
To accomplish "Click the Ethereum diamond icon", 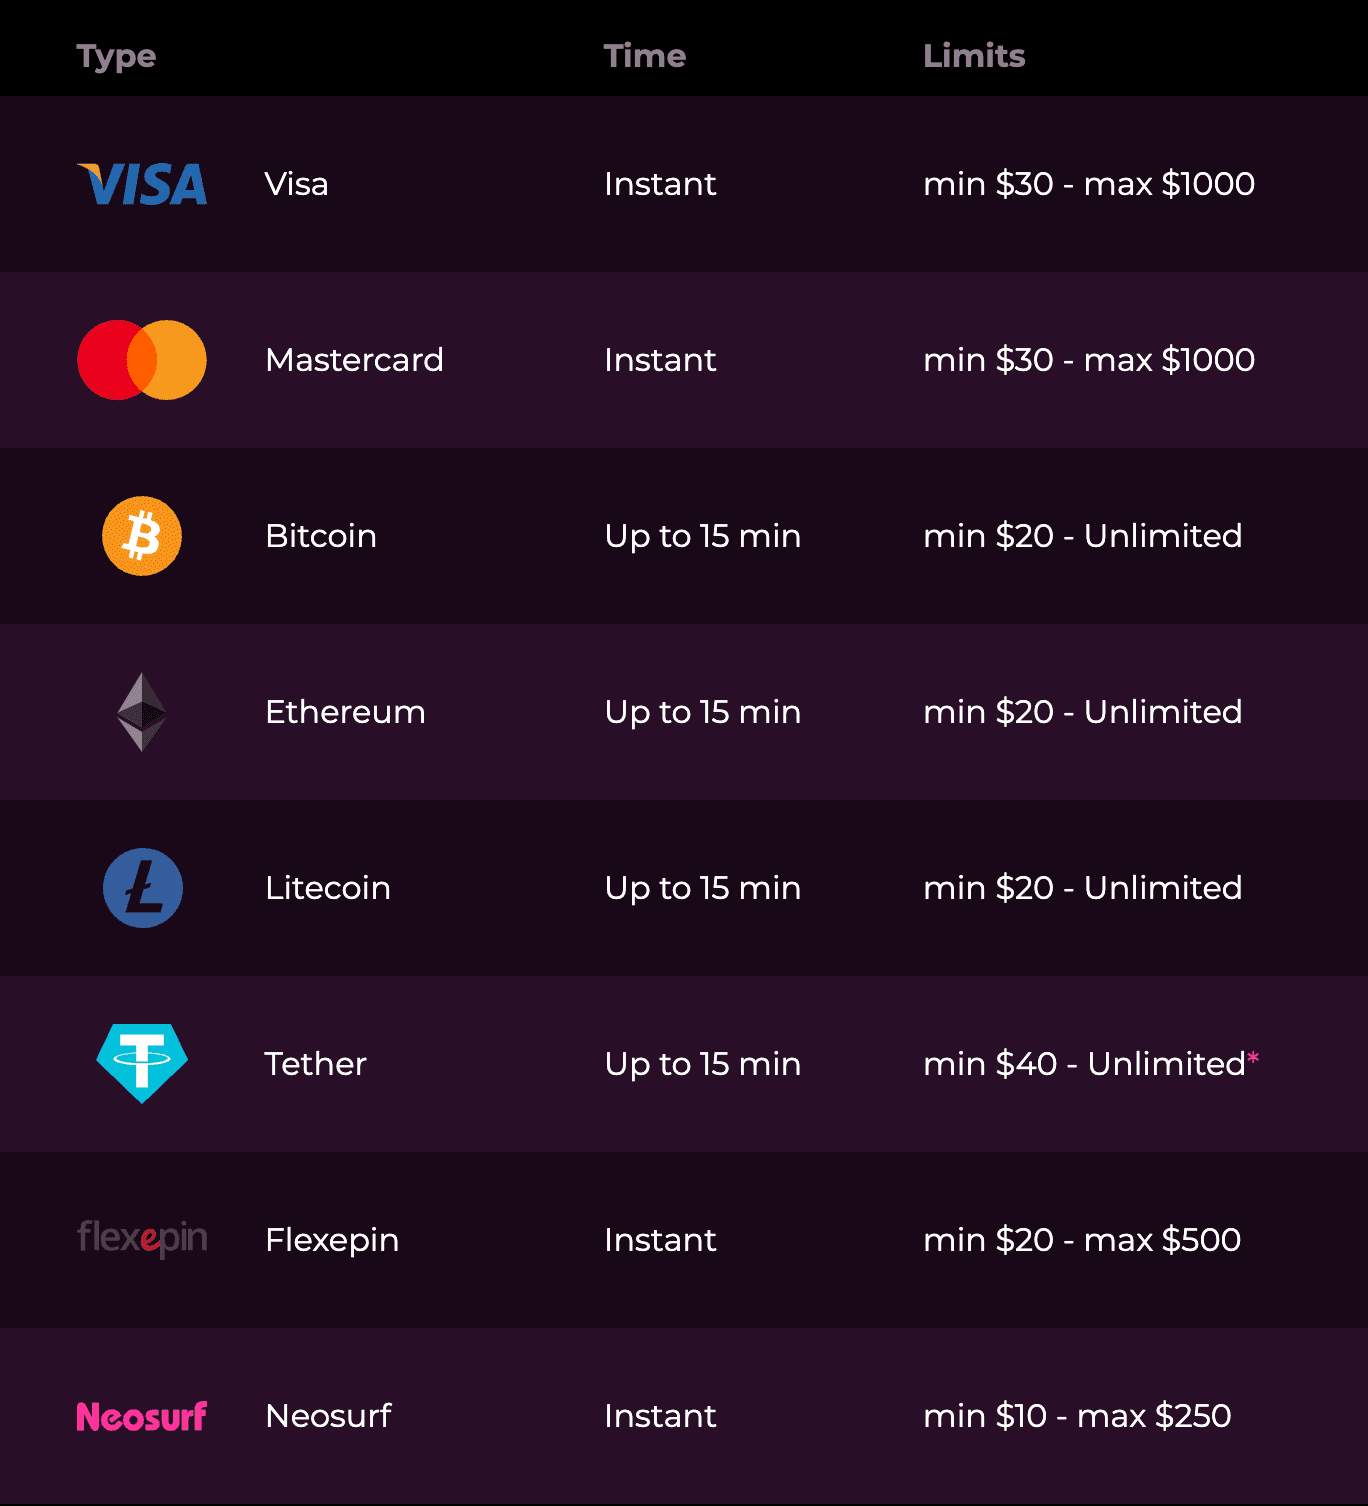I will (142, 712).
